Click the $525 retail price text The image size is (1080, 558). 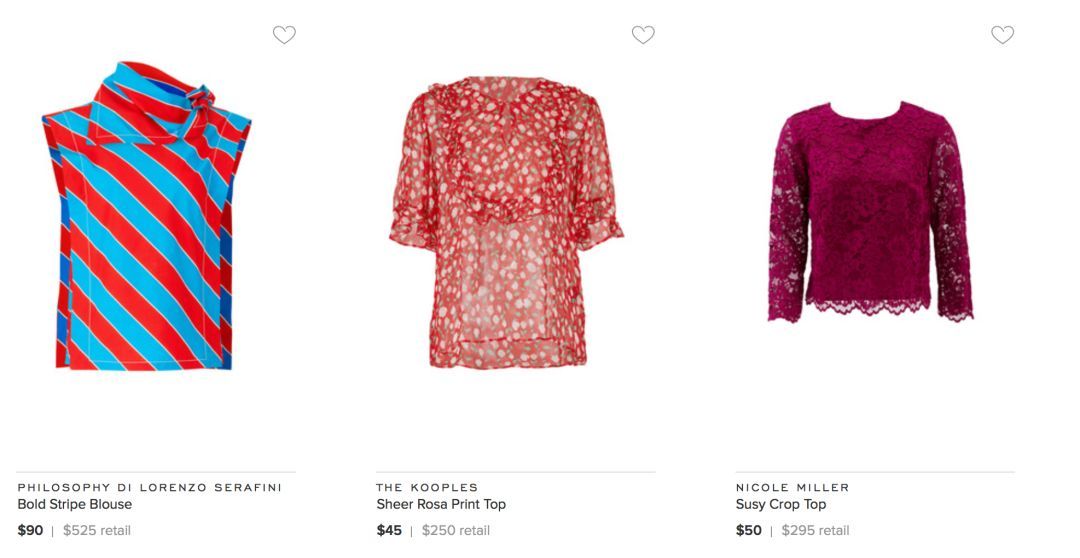(97, 530)
